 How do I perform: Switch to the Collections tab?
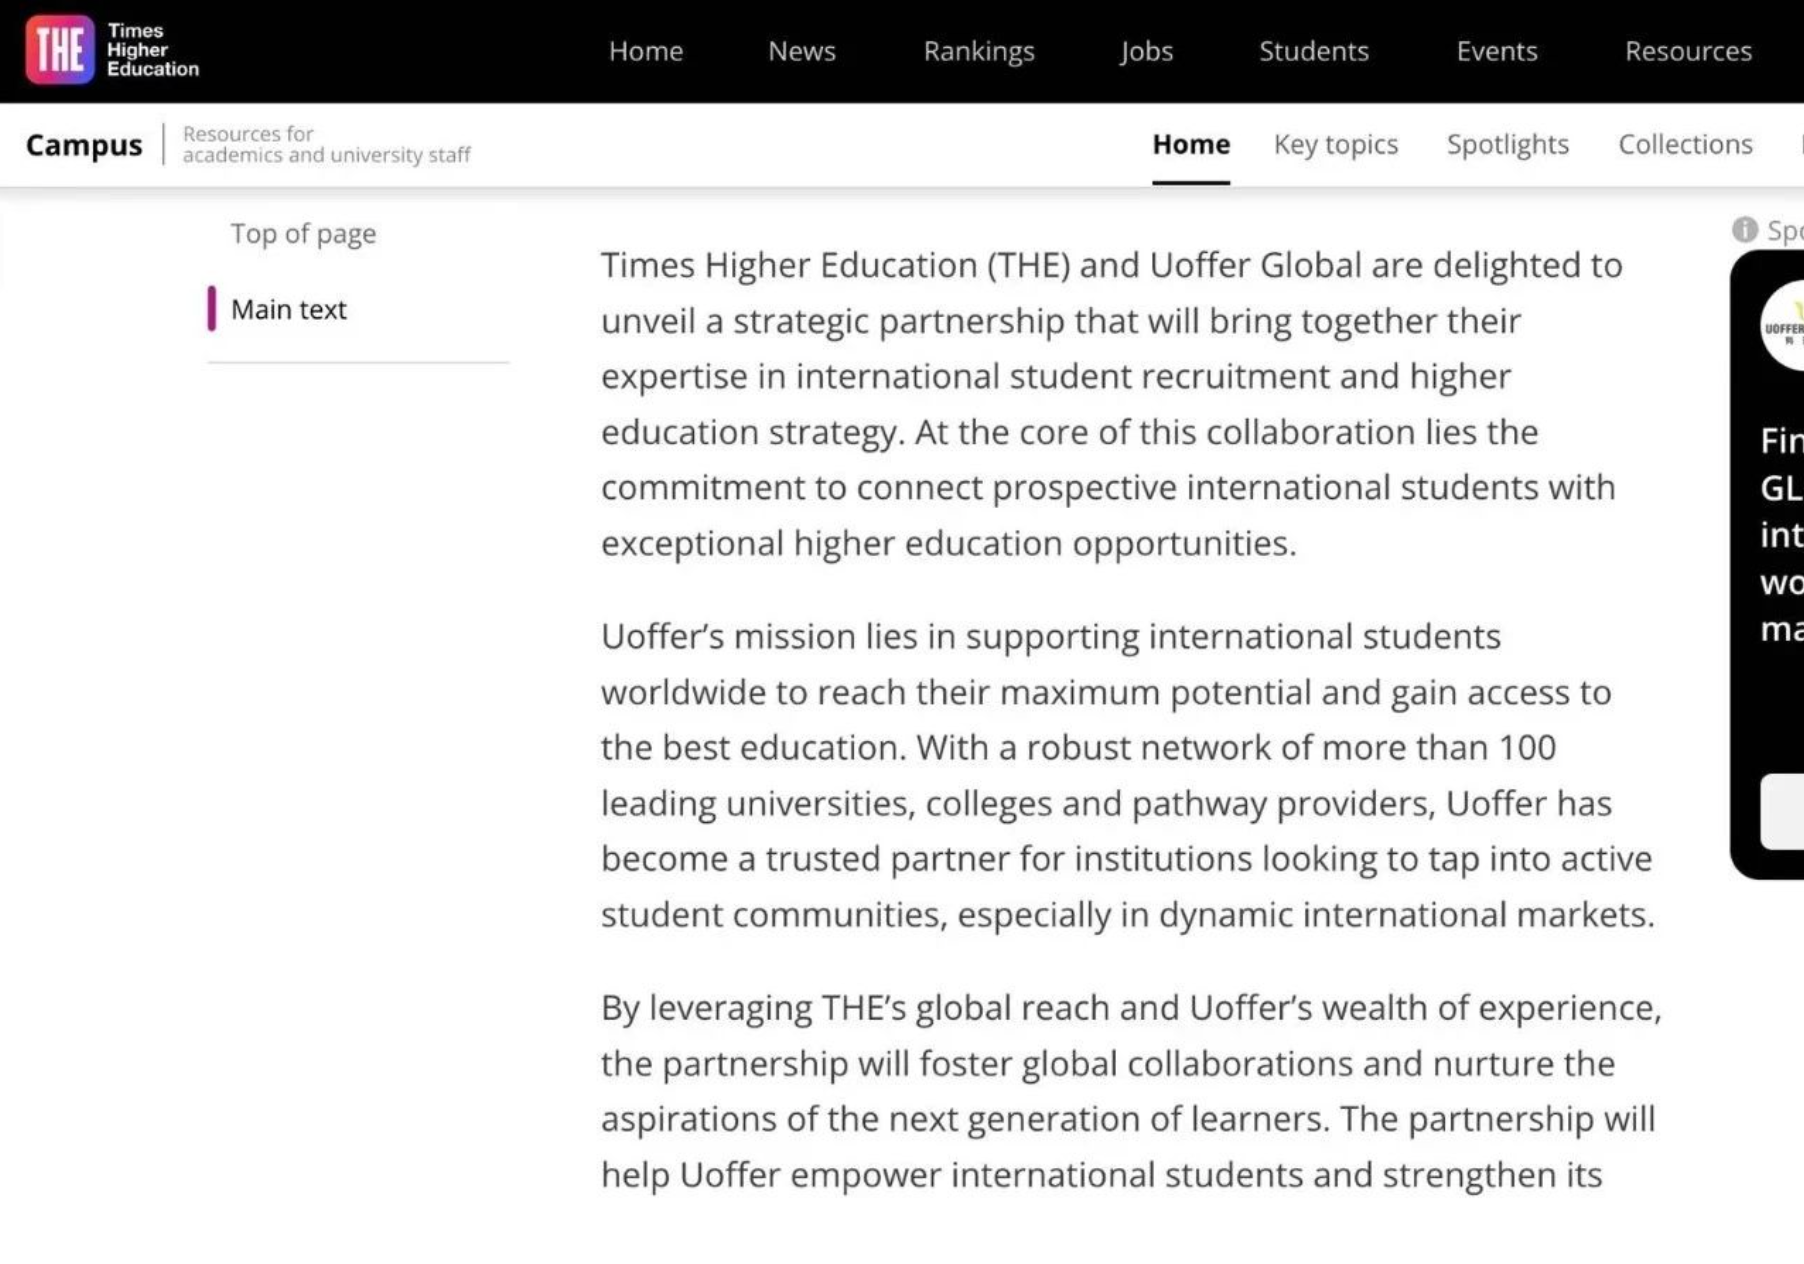pyautogui.click(x=1686, y=144)
